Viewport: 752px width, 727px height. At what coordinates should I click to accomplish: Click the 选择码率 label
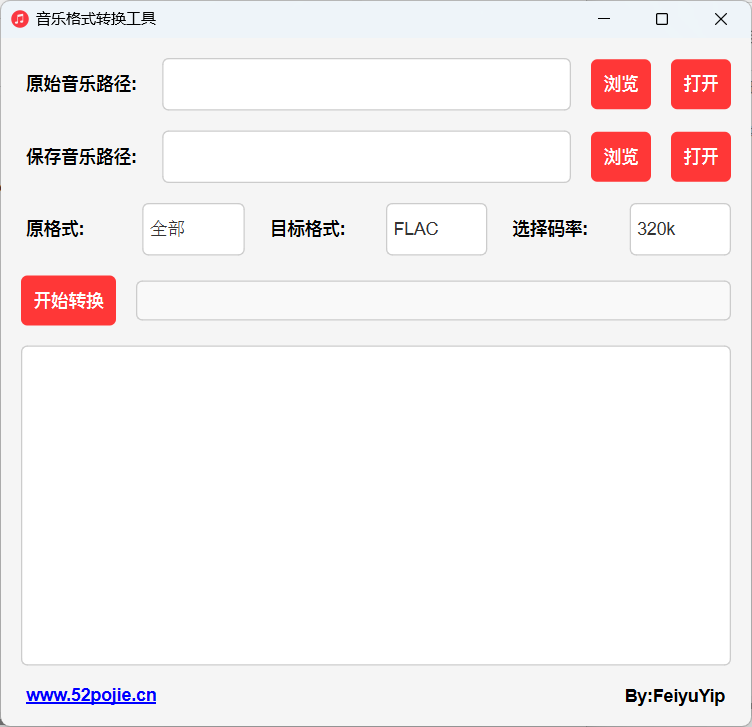(550, 229)
